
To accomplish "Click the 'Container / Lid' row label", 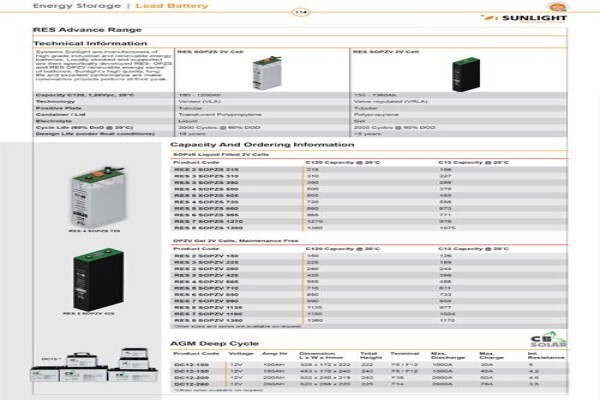I will (x=60, y=114).
